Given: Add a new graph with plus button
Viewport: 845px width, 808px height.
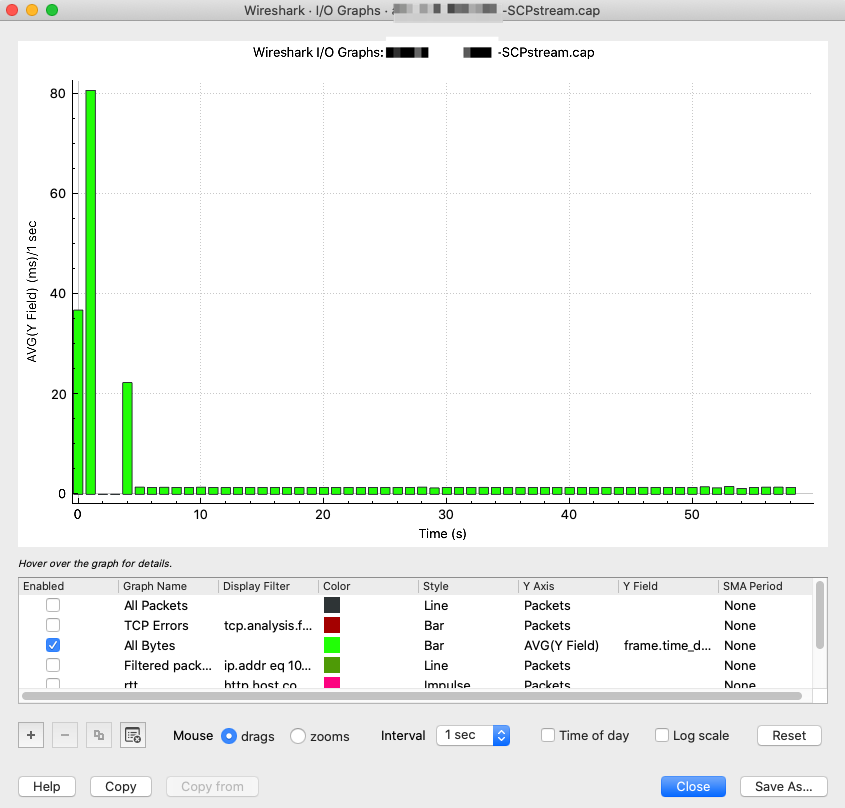Looking at the screenshot, I should point(31,735).
